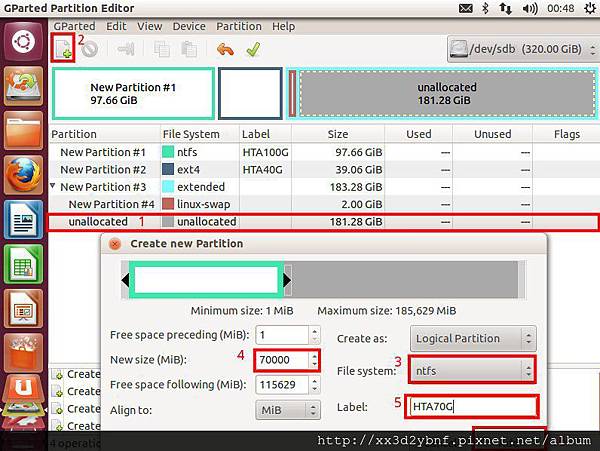Open the Align to MiB dropdown
The image size is (600, 451).
[288, 410]
